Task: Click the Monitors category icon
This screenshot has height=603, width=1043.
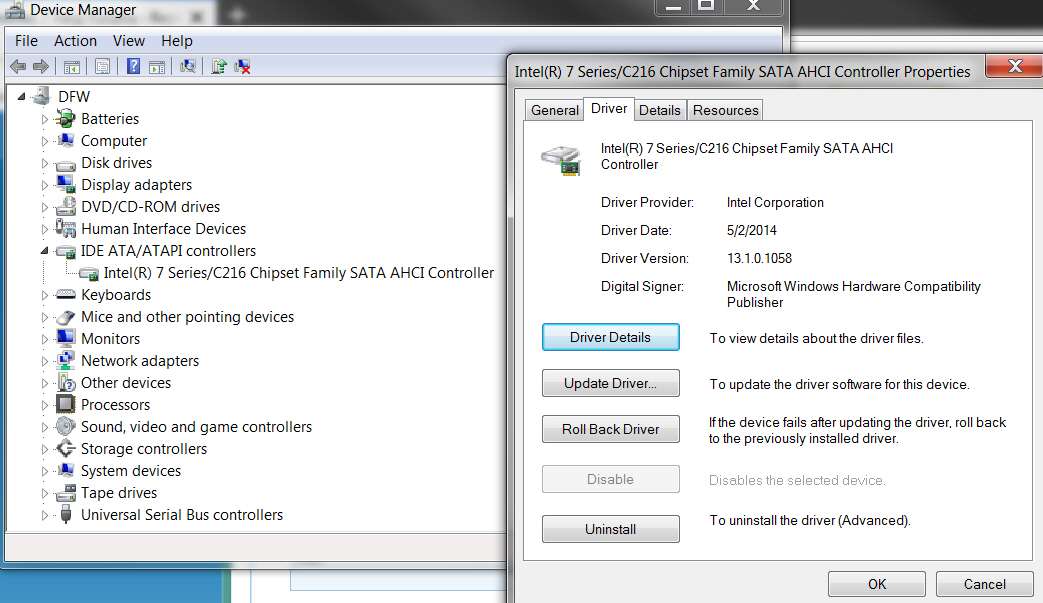Action: point(65,338)
